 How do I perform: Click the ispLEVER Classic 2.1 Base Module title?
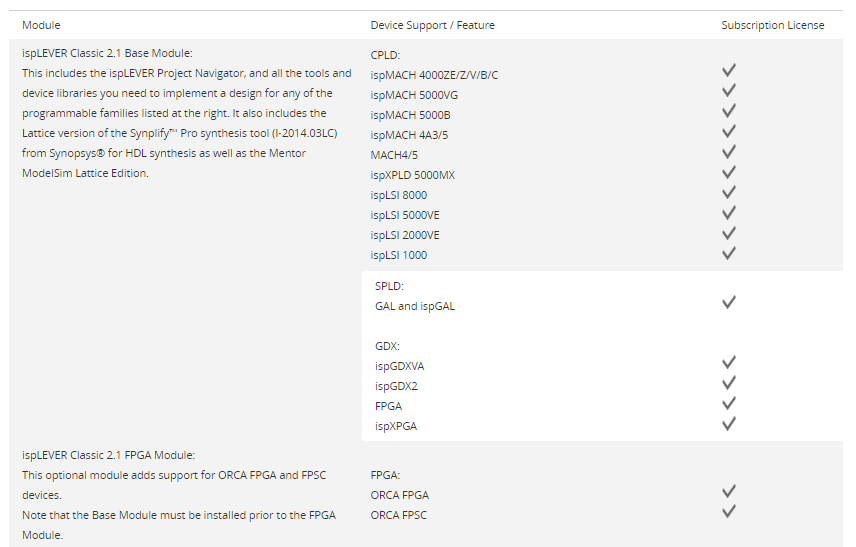click(107, 53)
